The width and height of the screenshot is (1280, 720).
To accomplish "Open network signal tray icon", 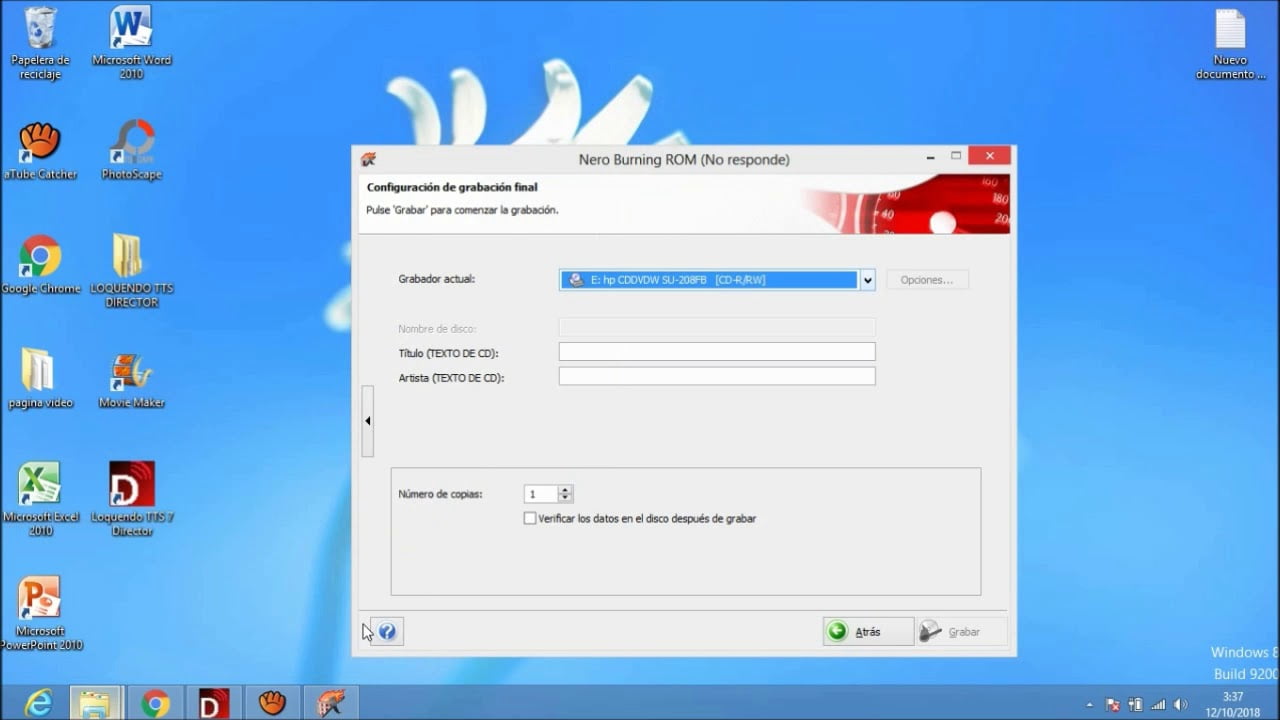I will point(1158,704).
